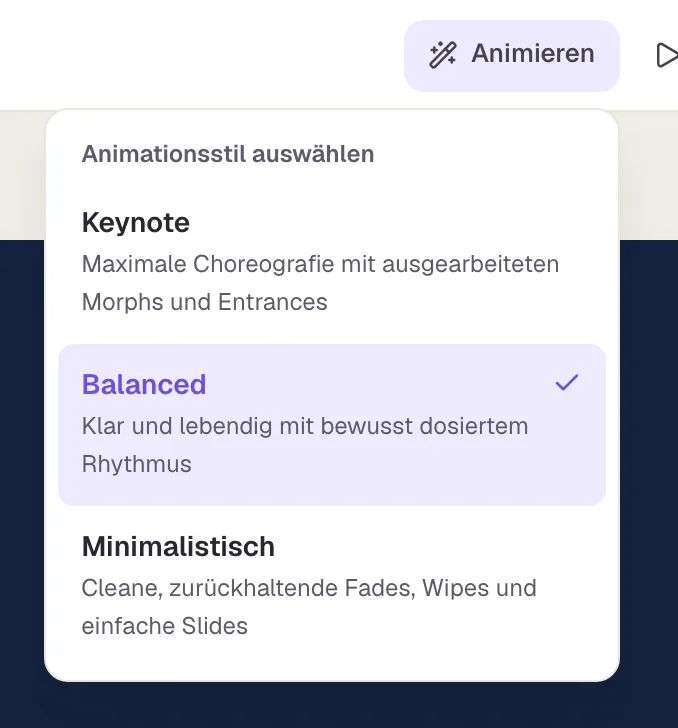Click the magic wand icon in Animieren
The image size is (678, 728).
pyautogui.click(x=443, y=55)
